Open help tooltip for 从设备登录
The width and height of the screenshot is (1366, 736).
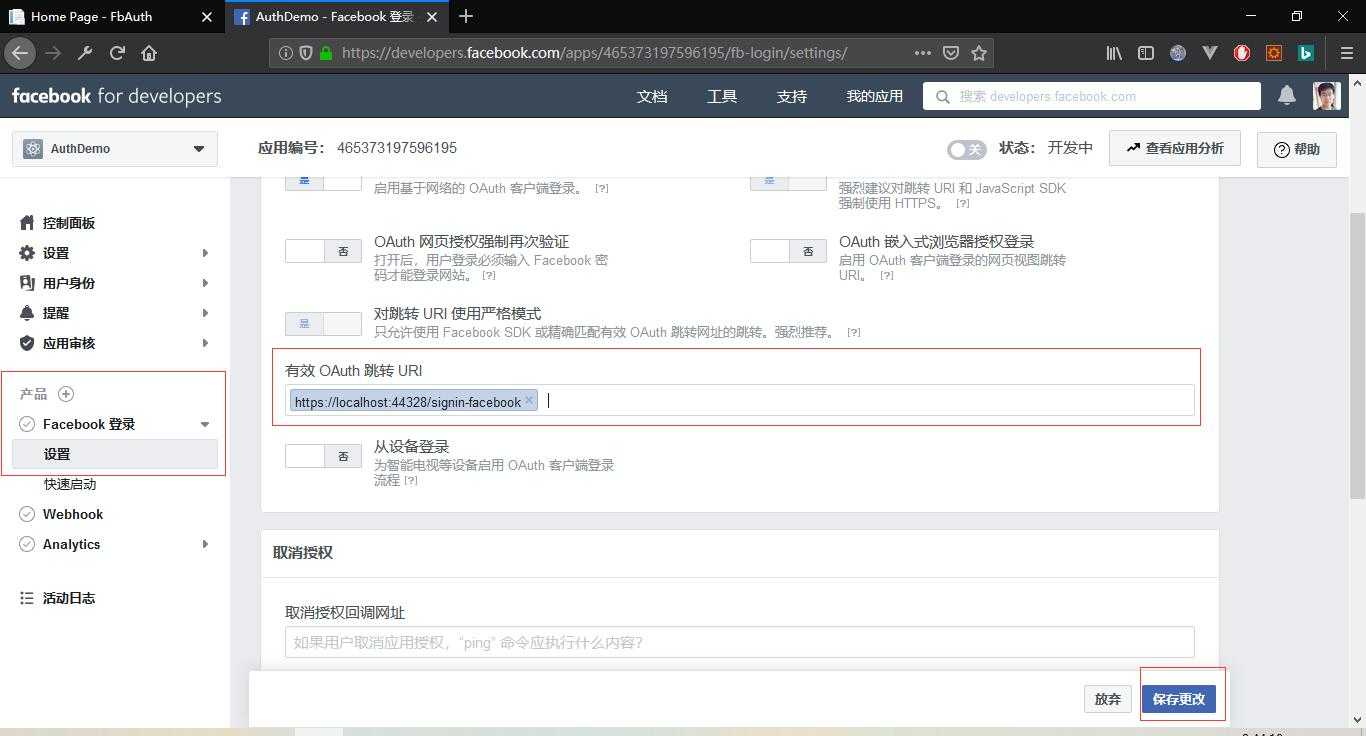pyautogui.click(x=411, y=480)
